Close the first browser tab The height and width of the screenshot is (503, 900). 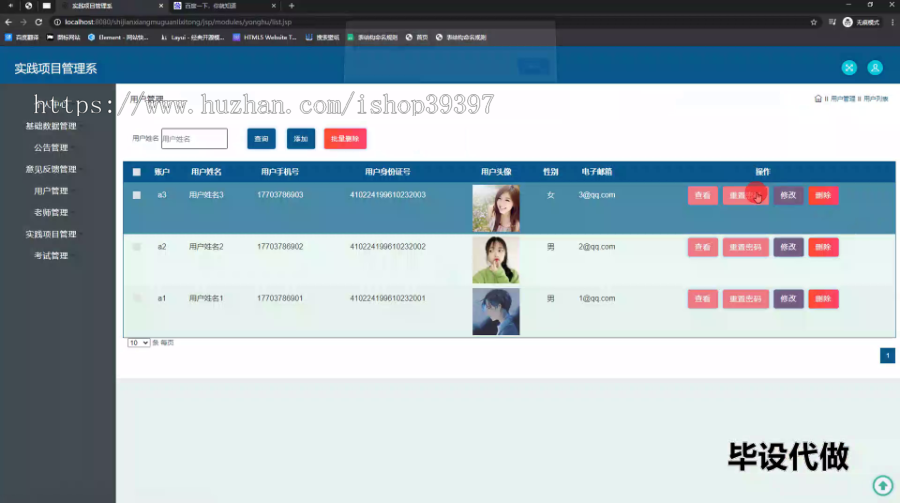(x=161, y=6)
